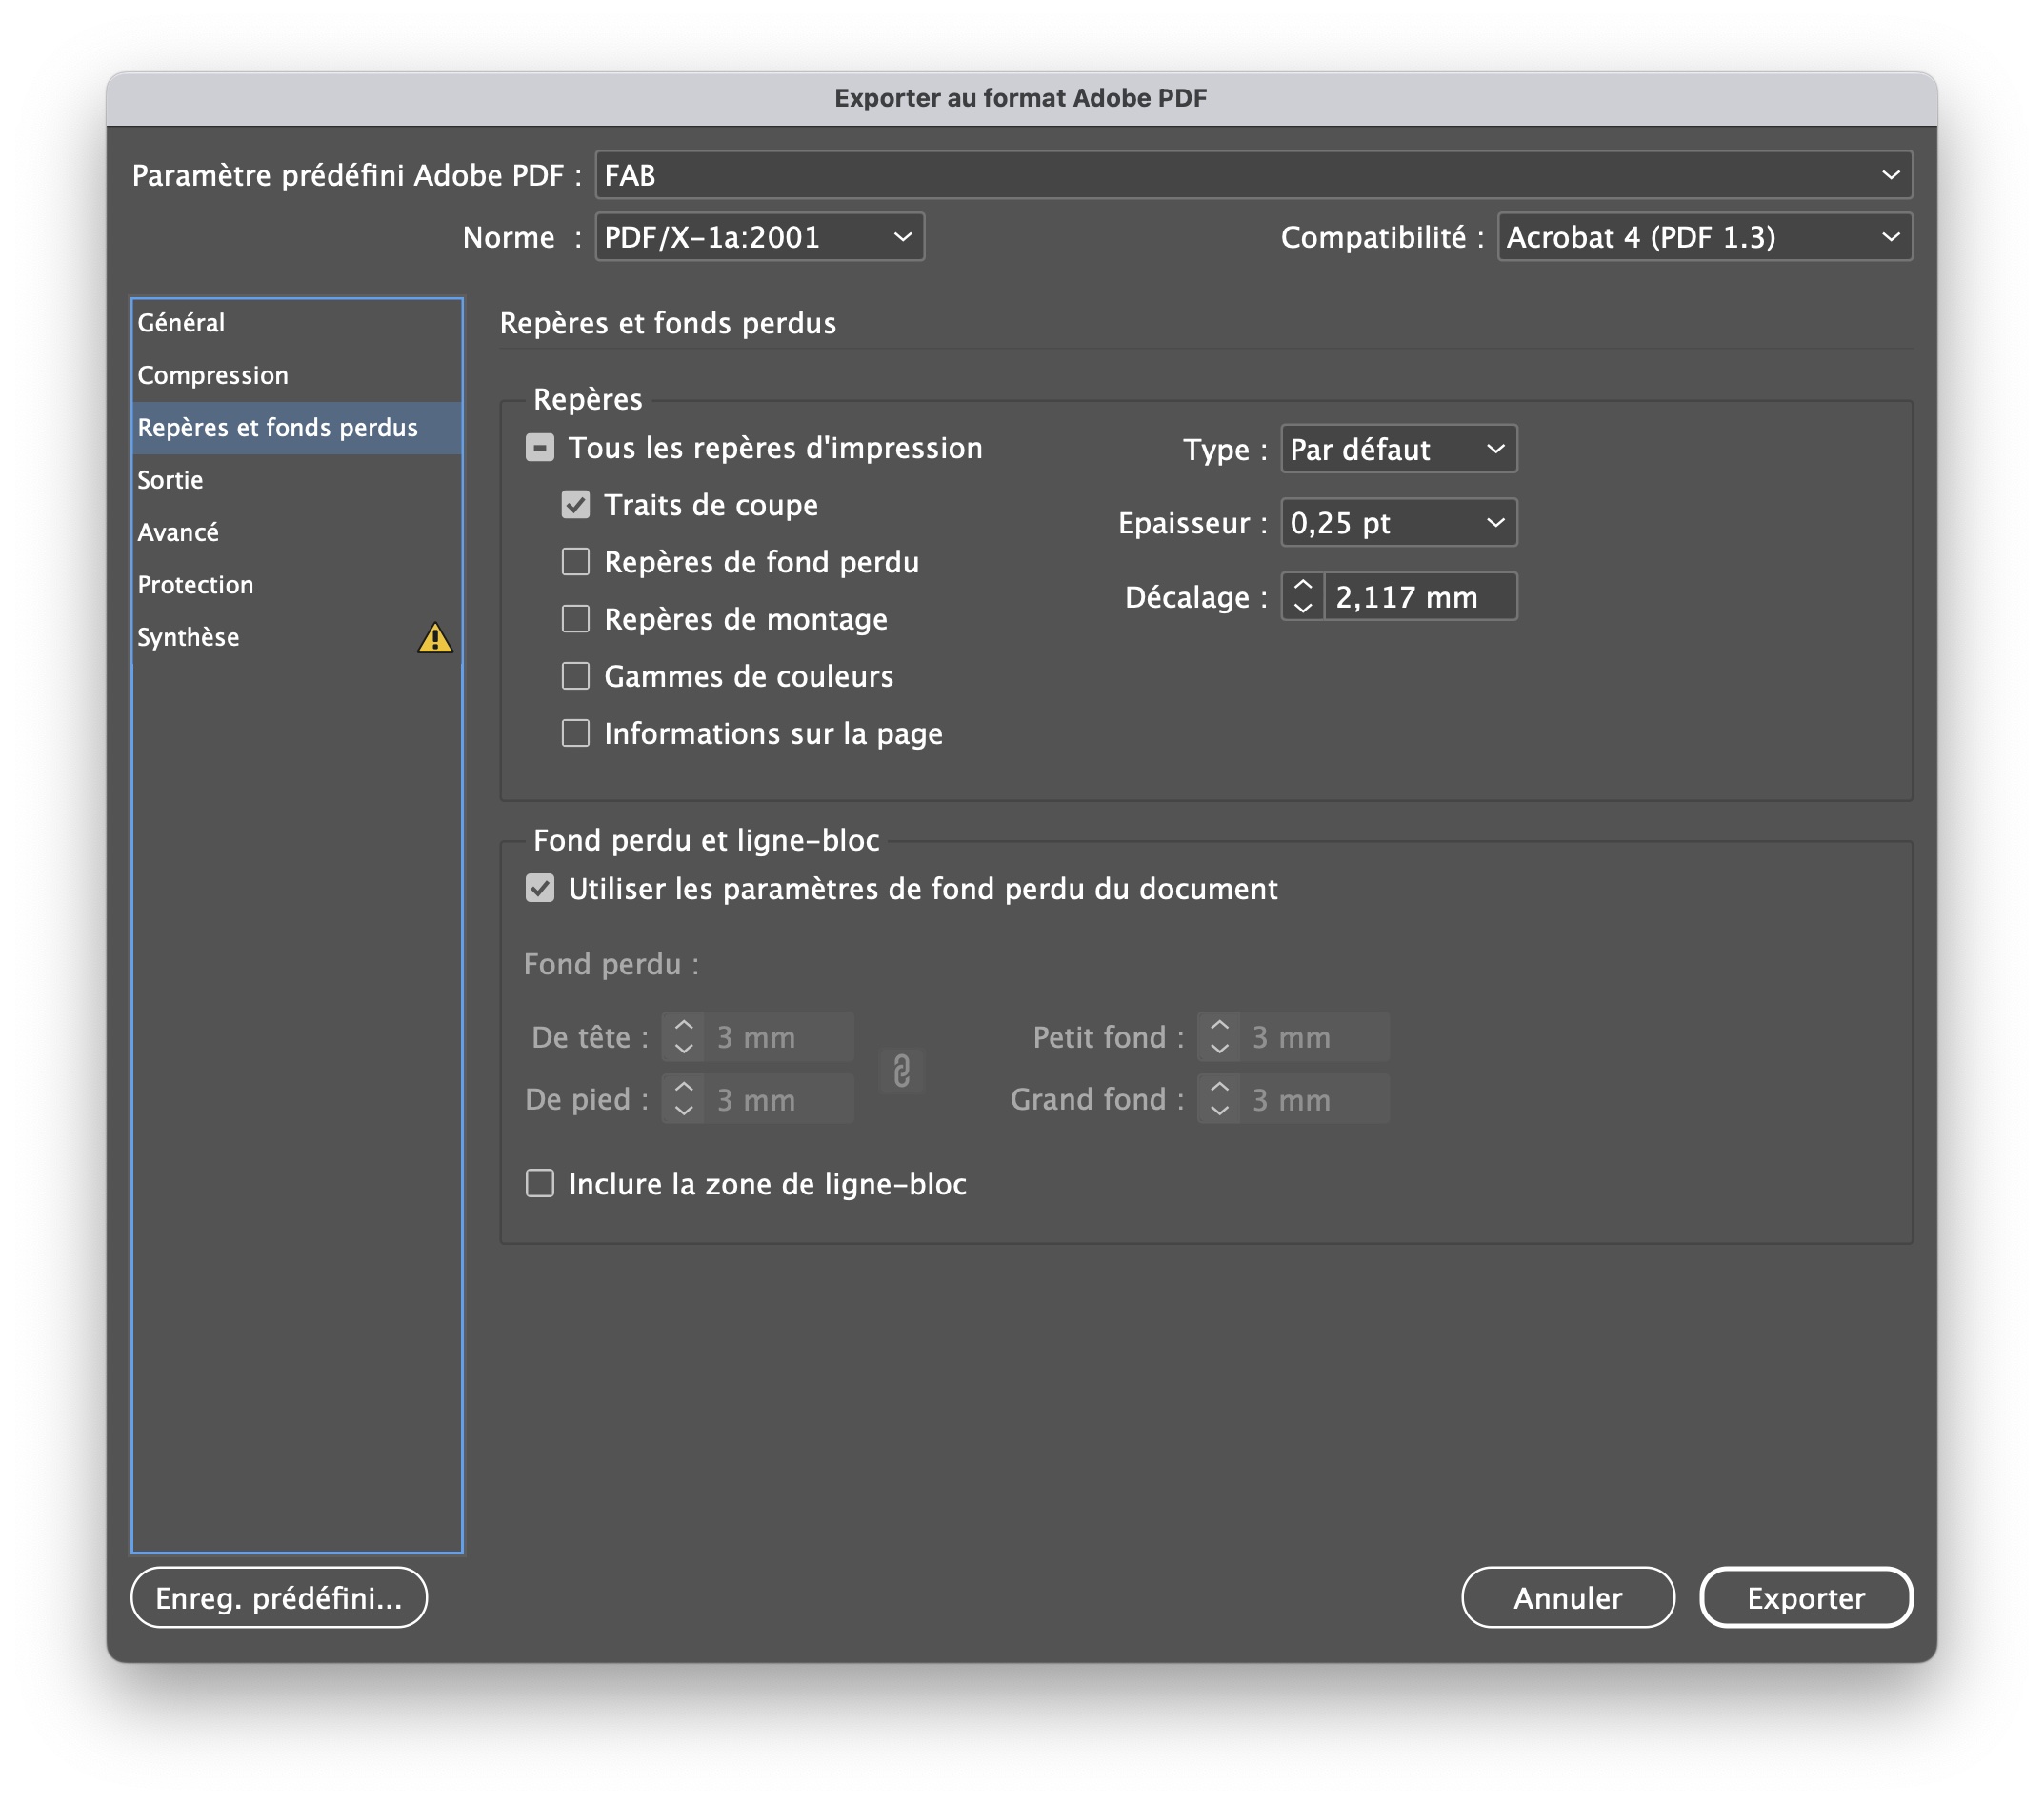The height and width of the screenshot is (1804, 2044).
Task: Click the Enreg. prédéfini... button
Action: coord(279,1598)
